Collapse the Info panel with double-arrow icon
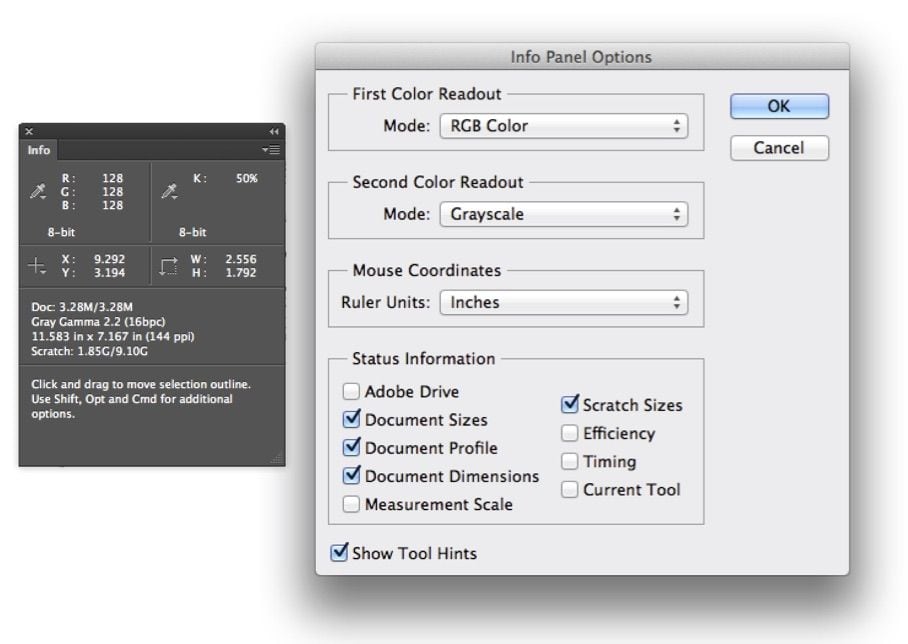 274,131
